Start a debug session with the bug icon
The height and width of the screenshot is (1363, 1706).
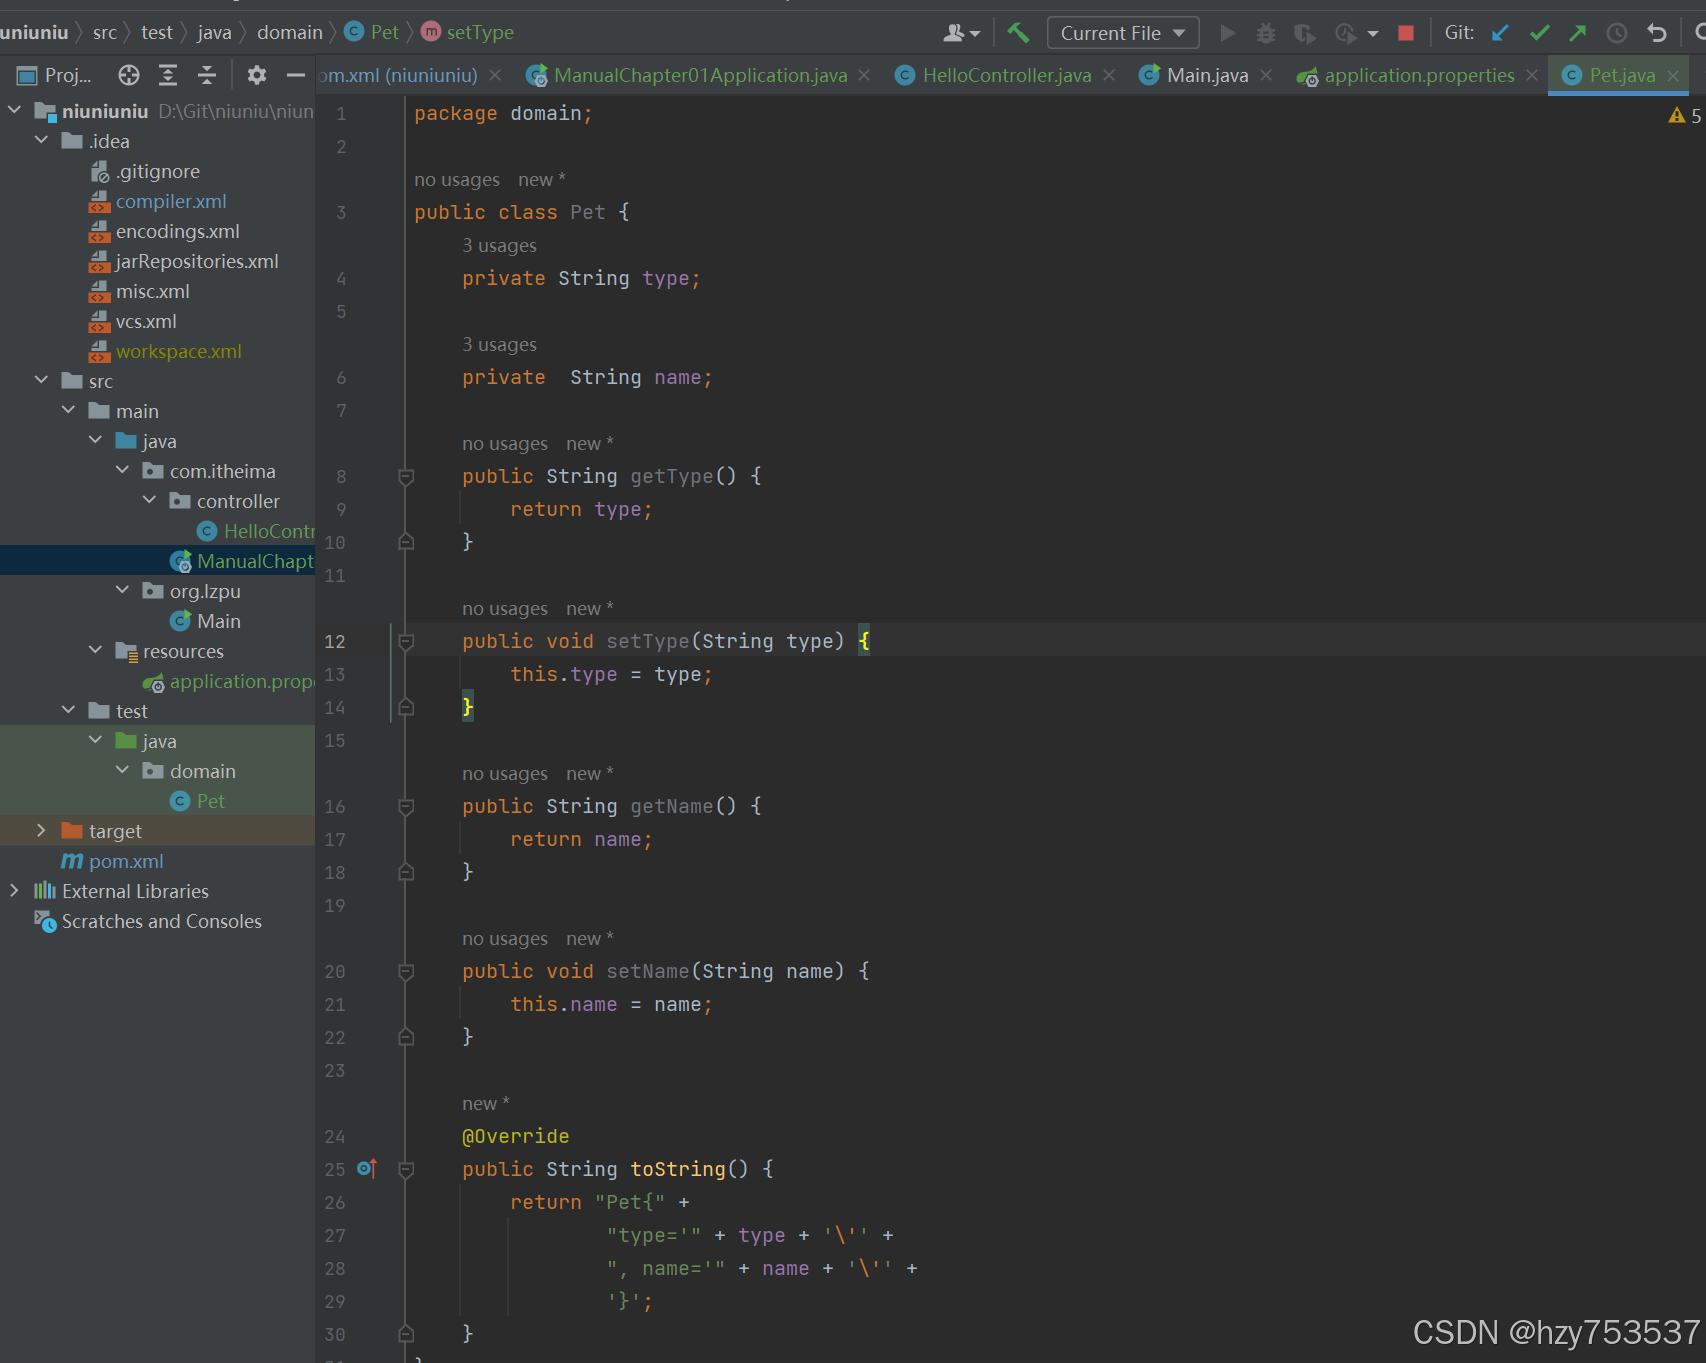(x=1265, y=32)
